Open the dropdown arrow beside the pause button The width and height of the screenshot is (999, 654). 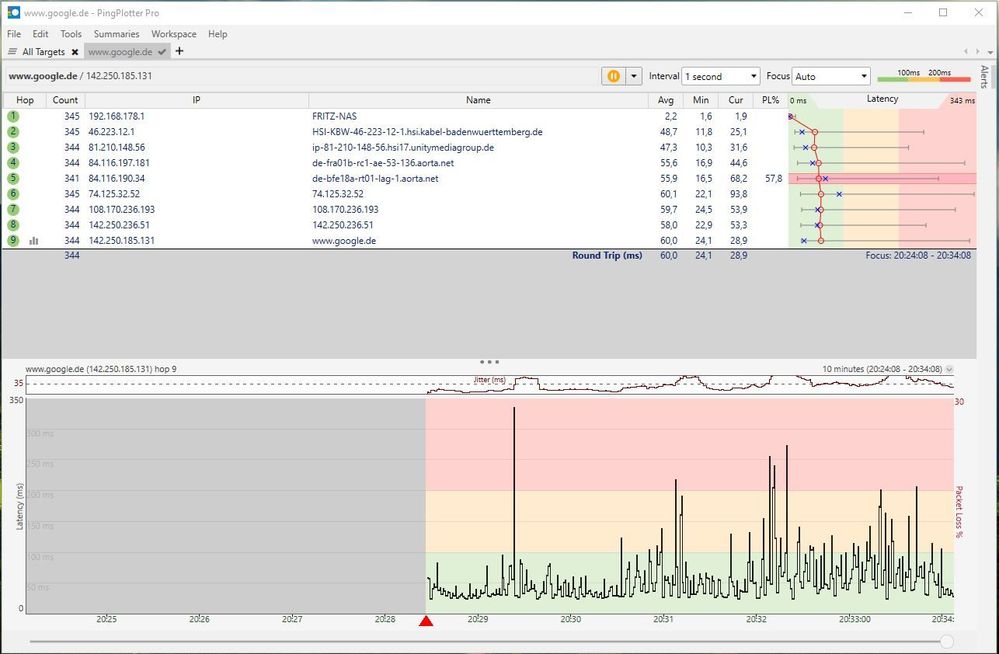tap(634, 76)
